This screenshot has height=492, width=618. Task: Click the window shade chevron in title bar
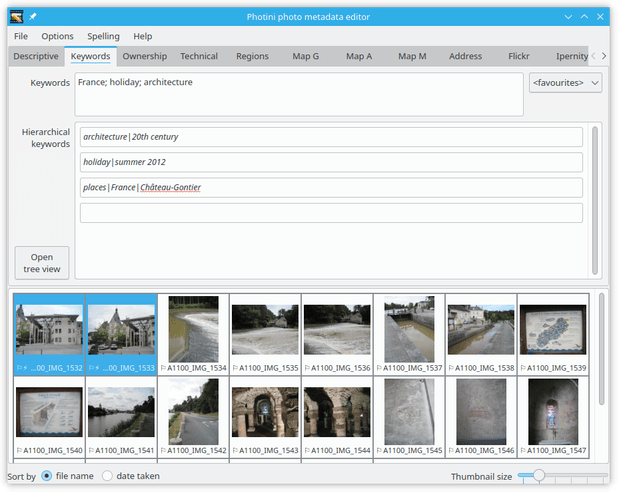pyautogui.click(x=568, y=17)
